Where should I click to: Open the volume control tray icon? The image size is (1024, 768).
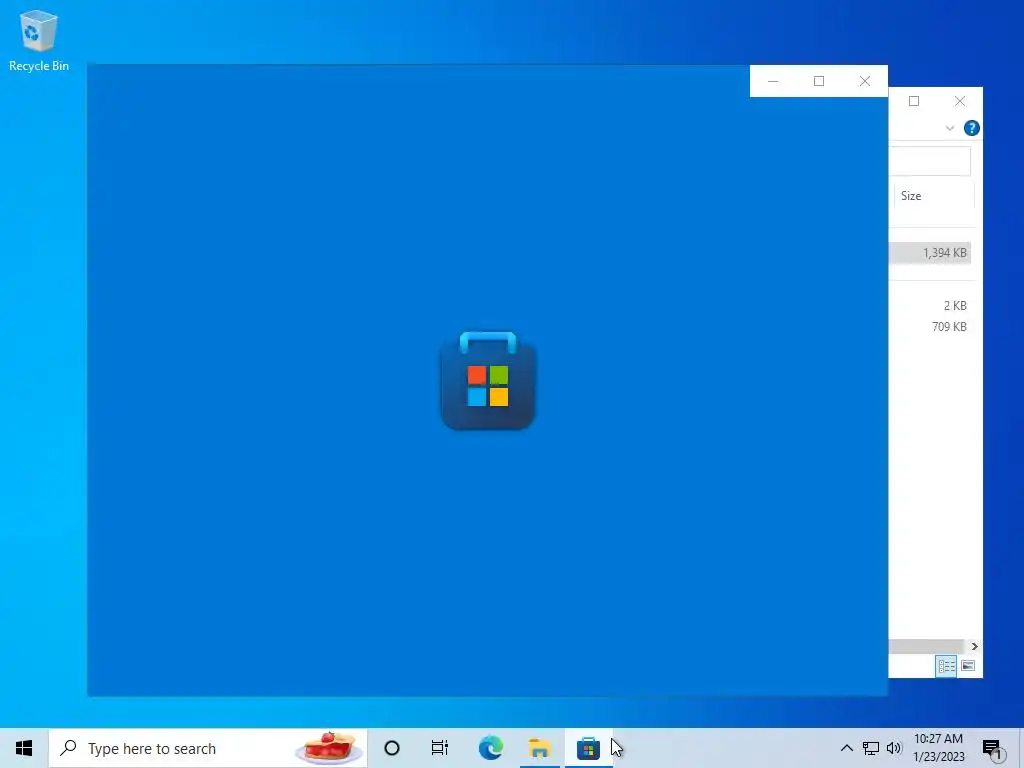pyautogui.click(x=894, y=748)
